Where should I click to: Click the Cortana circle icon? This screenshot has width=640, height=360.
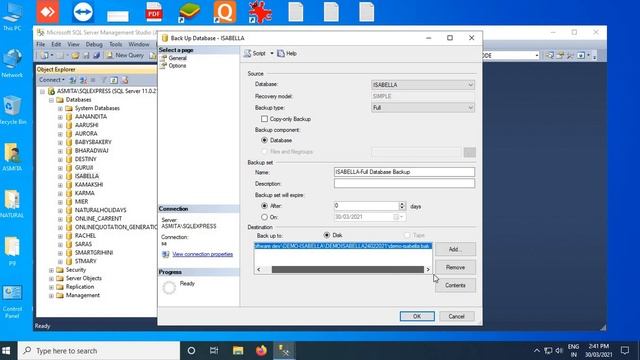pos(191,350)
